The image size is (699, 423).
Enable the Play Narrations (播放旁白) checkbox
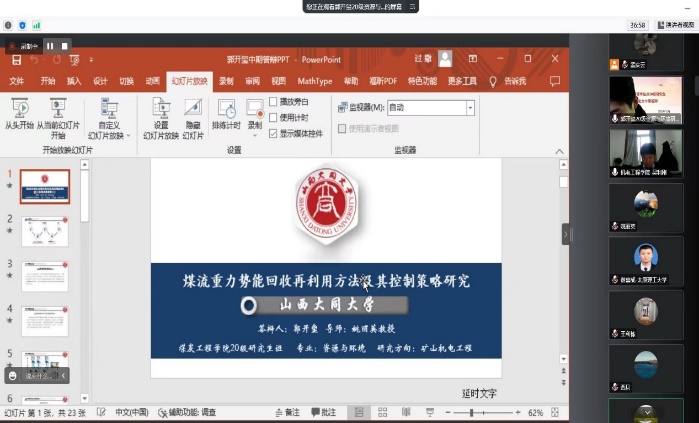tap(273, 102)
